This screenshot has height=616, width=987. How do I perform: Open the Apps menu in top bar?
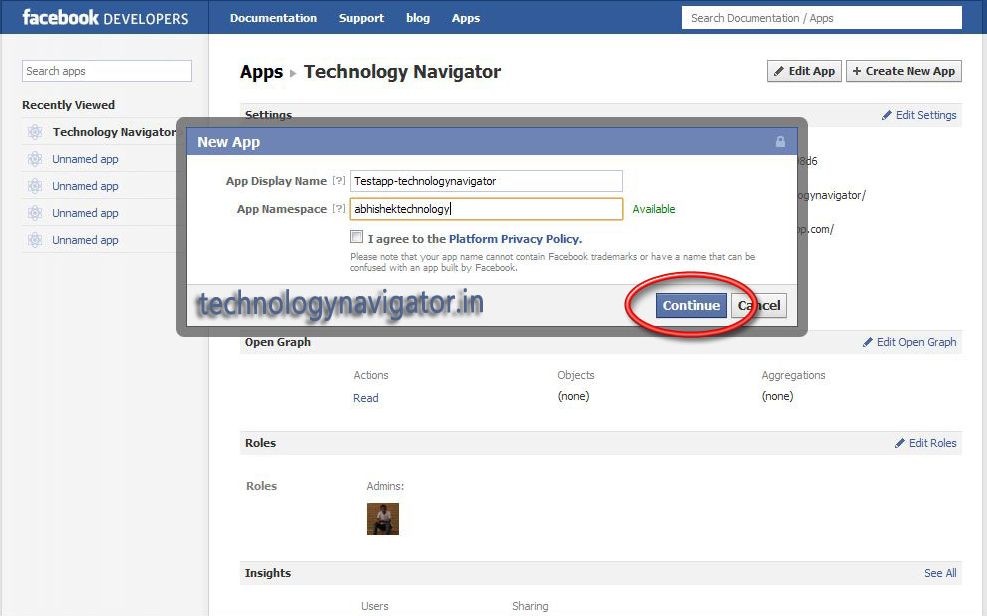(x=466, y=18)
